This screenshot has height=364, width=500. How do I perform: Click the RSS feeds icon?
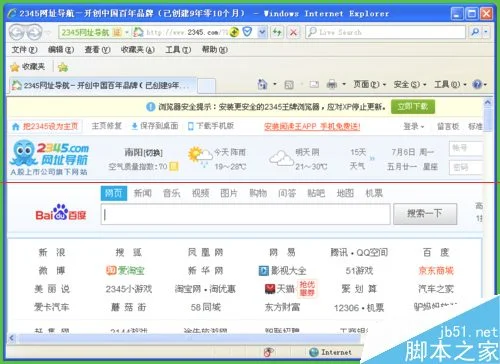coord(289,85)
